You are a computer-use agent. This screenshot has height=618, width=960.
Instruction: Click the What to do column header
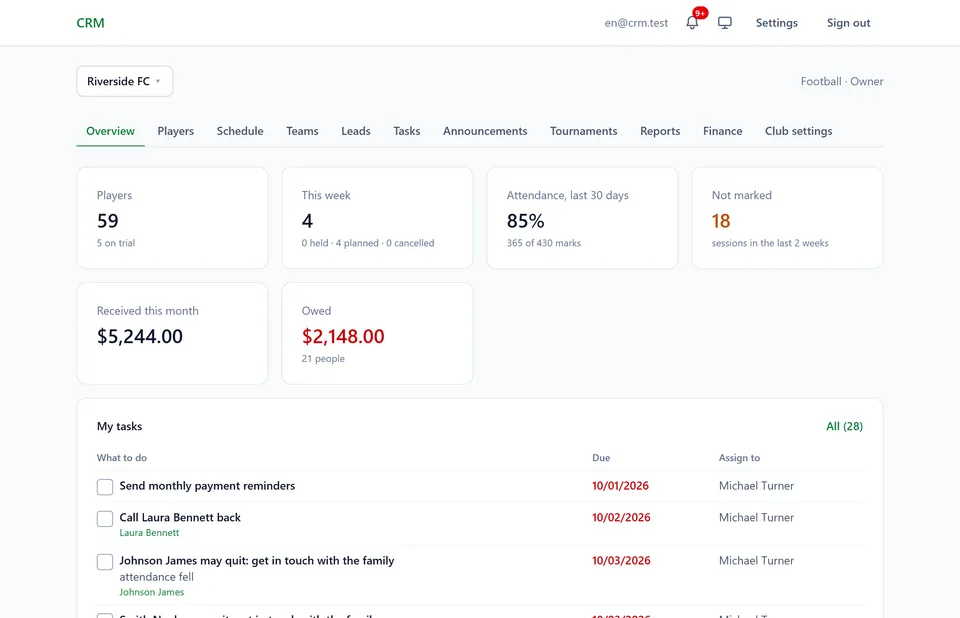tap(122, 458)
